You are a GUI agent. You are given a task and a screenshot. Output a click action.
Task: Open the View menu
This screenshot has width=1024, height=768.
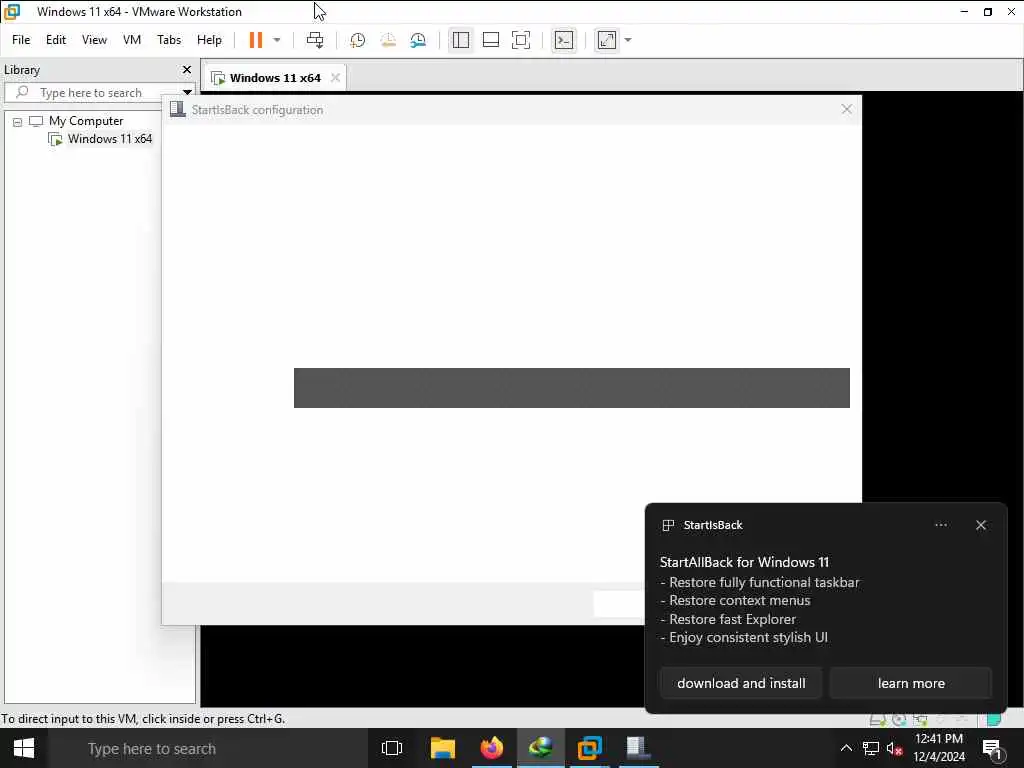[x=94, y=40]
